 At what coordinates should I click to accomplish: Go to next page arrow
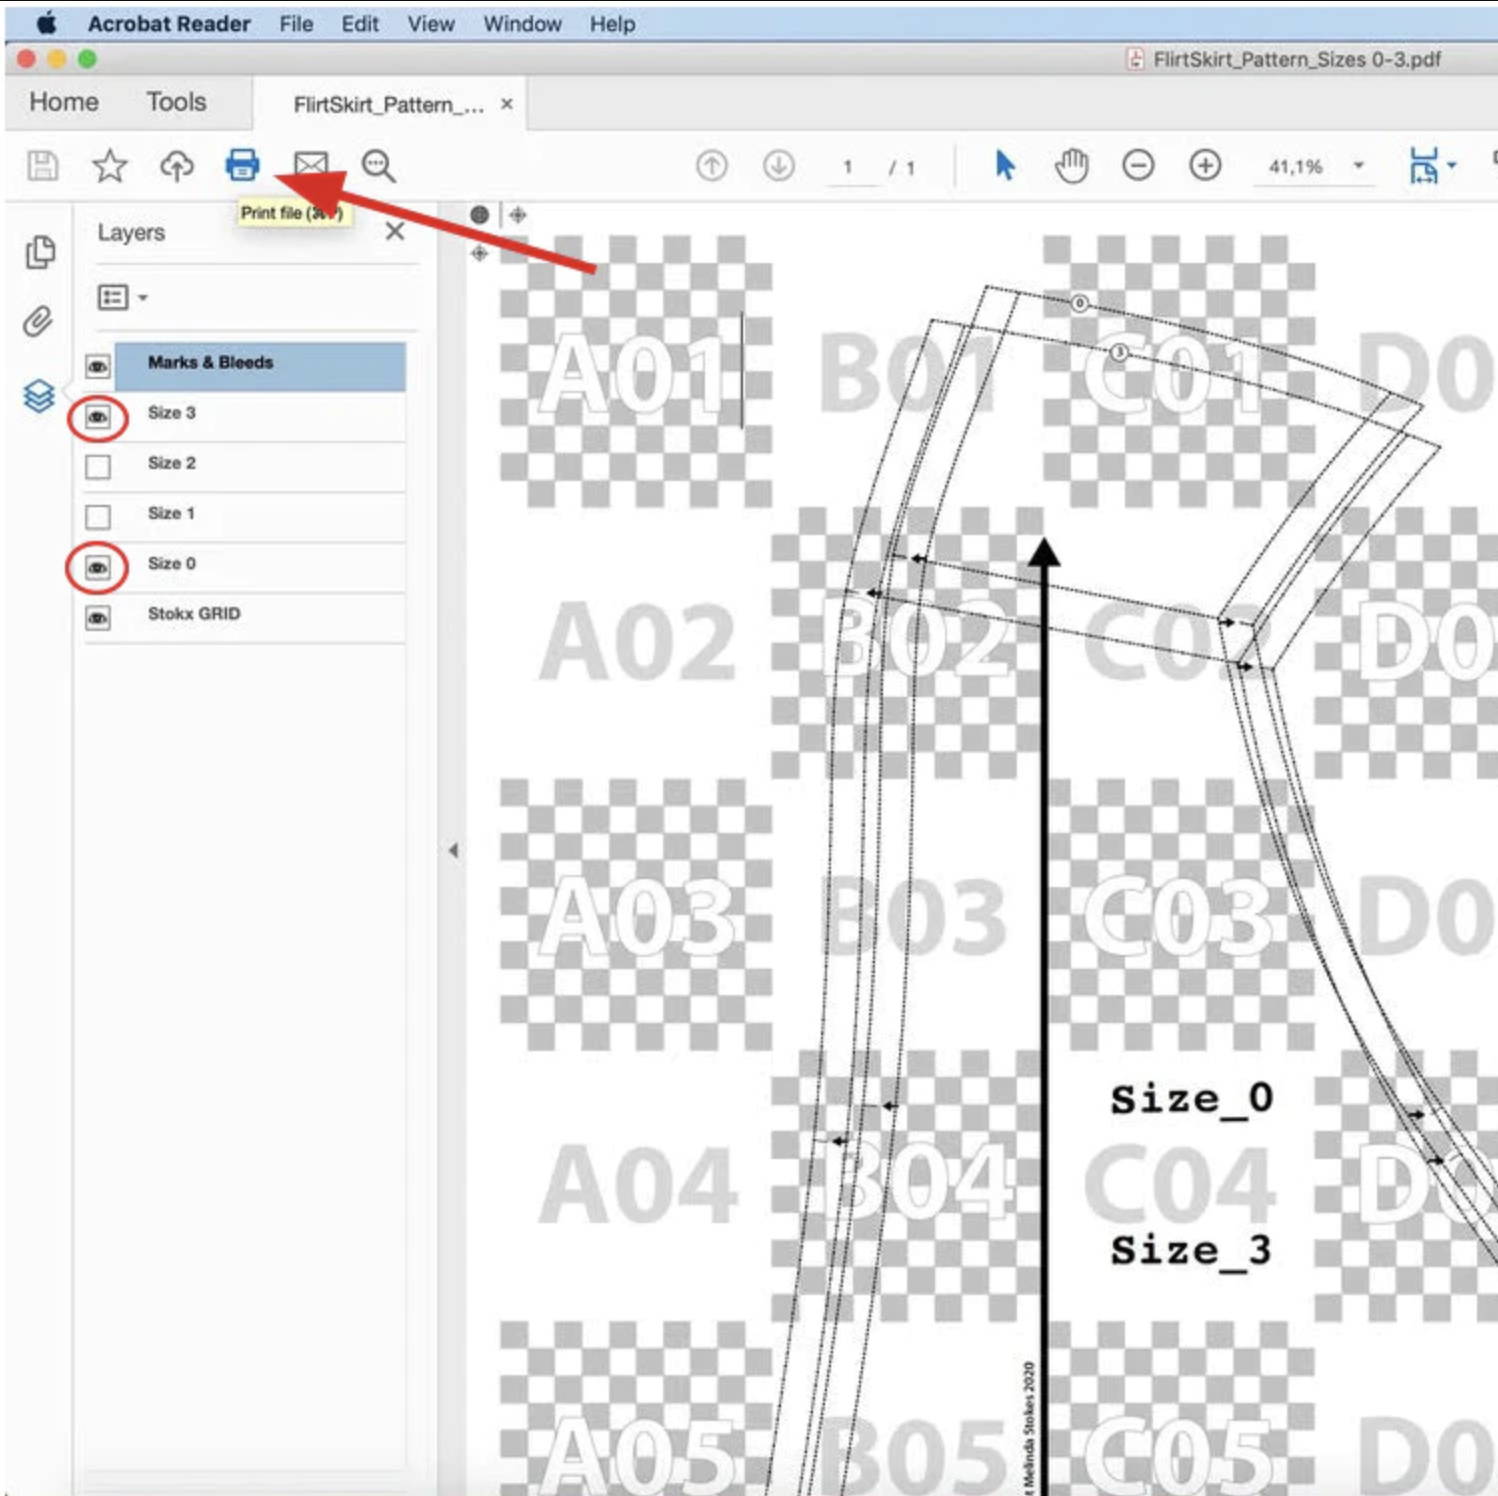(x=779, y=166)
